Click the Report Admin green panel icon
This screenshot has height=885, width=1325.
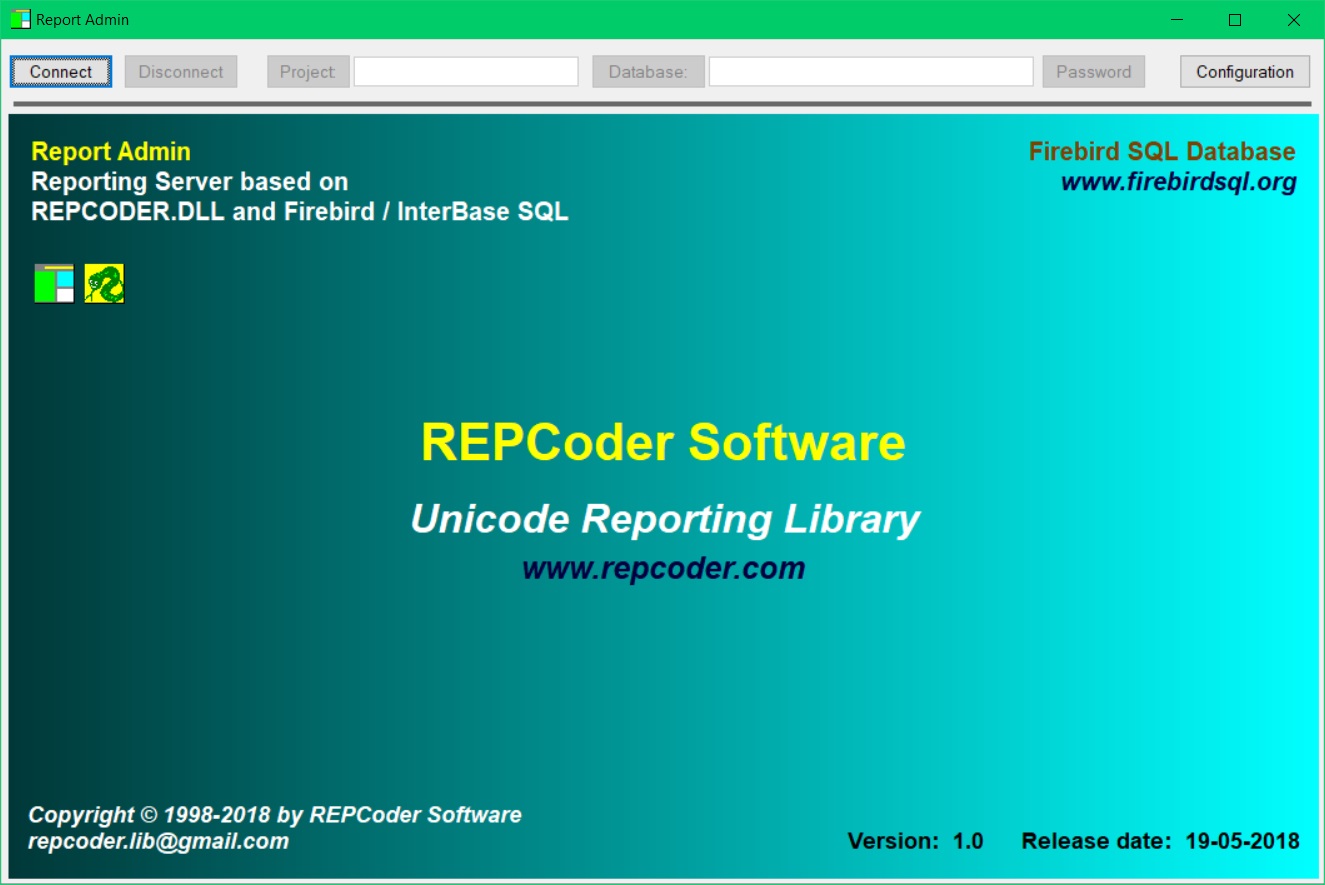coord(54,284)
